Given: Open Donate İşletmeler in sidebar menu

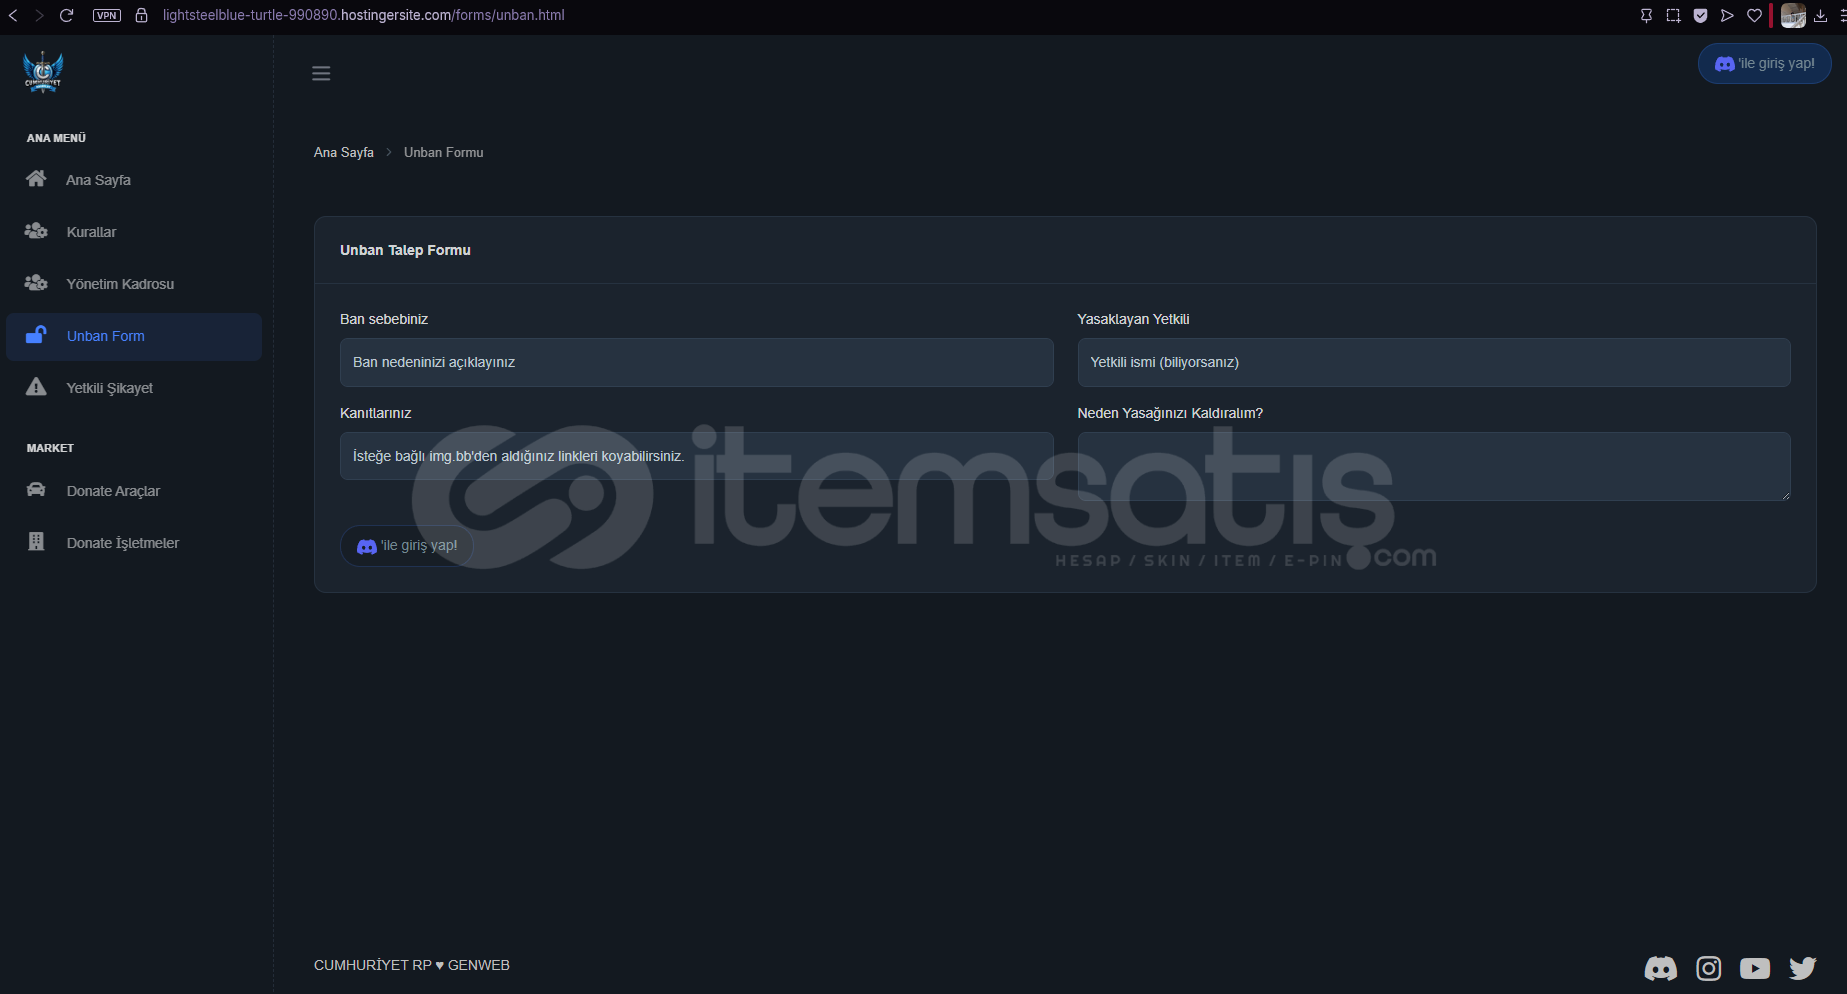Looking at the screenshot, I should (x=134, y=543).
